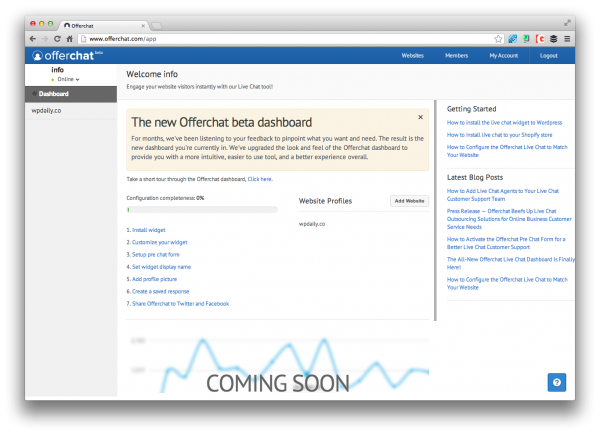
Task: Click the Add Website button
Action: pos(409,201)
